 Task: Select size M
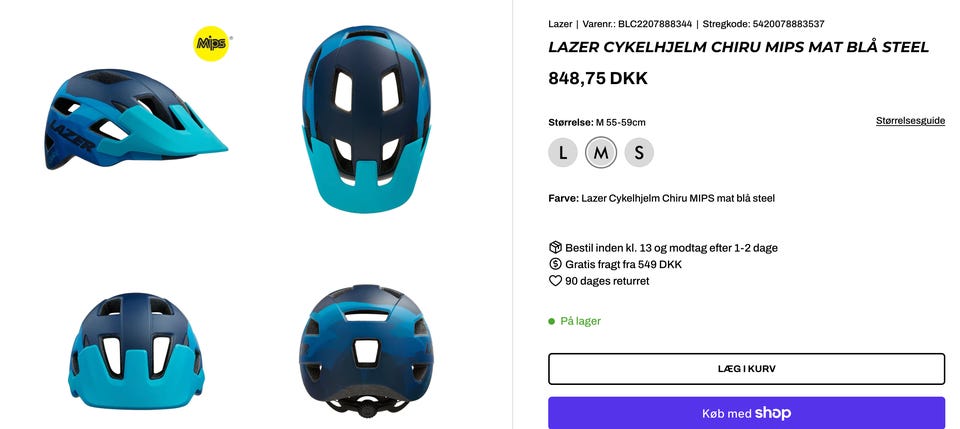tap(601, 152)
